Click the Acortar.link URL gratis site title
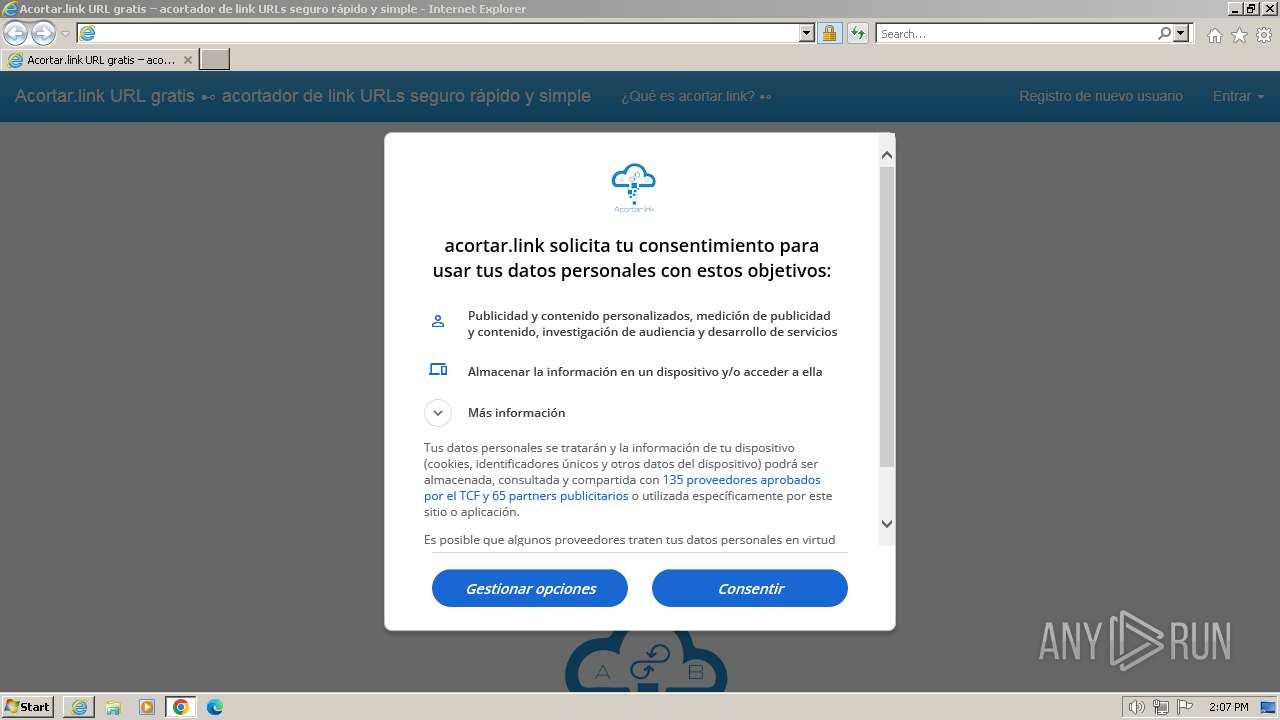The width and height of the screenshot is (1280, 720). 302,96
